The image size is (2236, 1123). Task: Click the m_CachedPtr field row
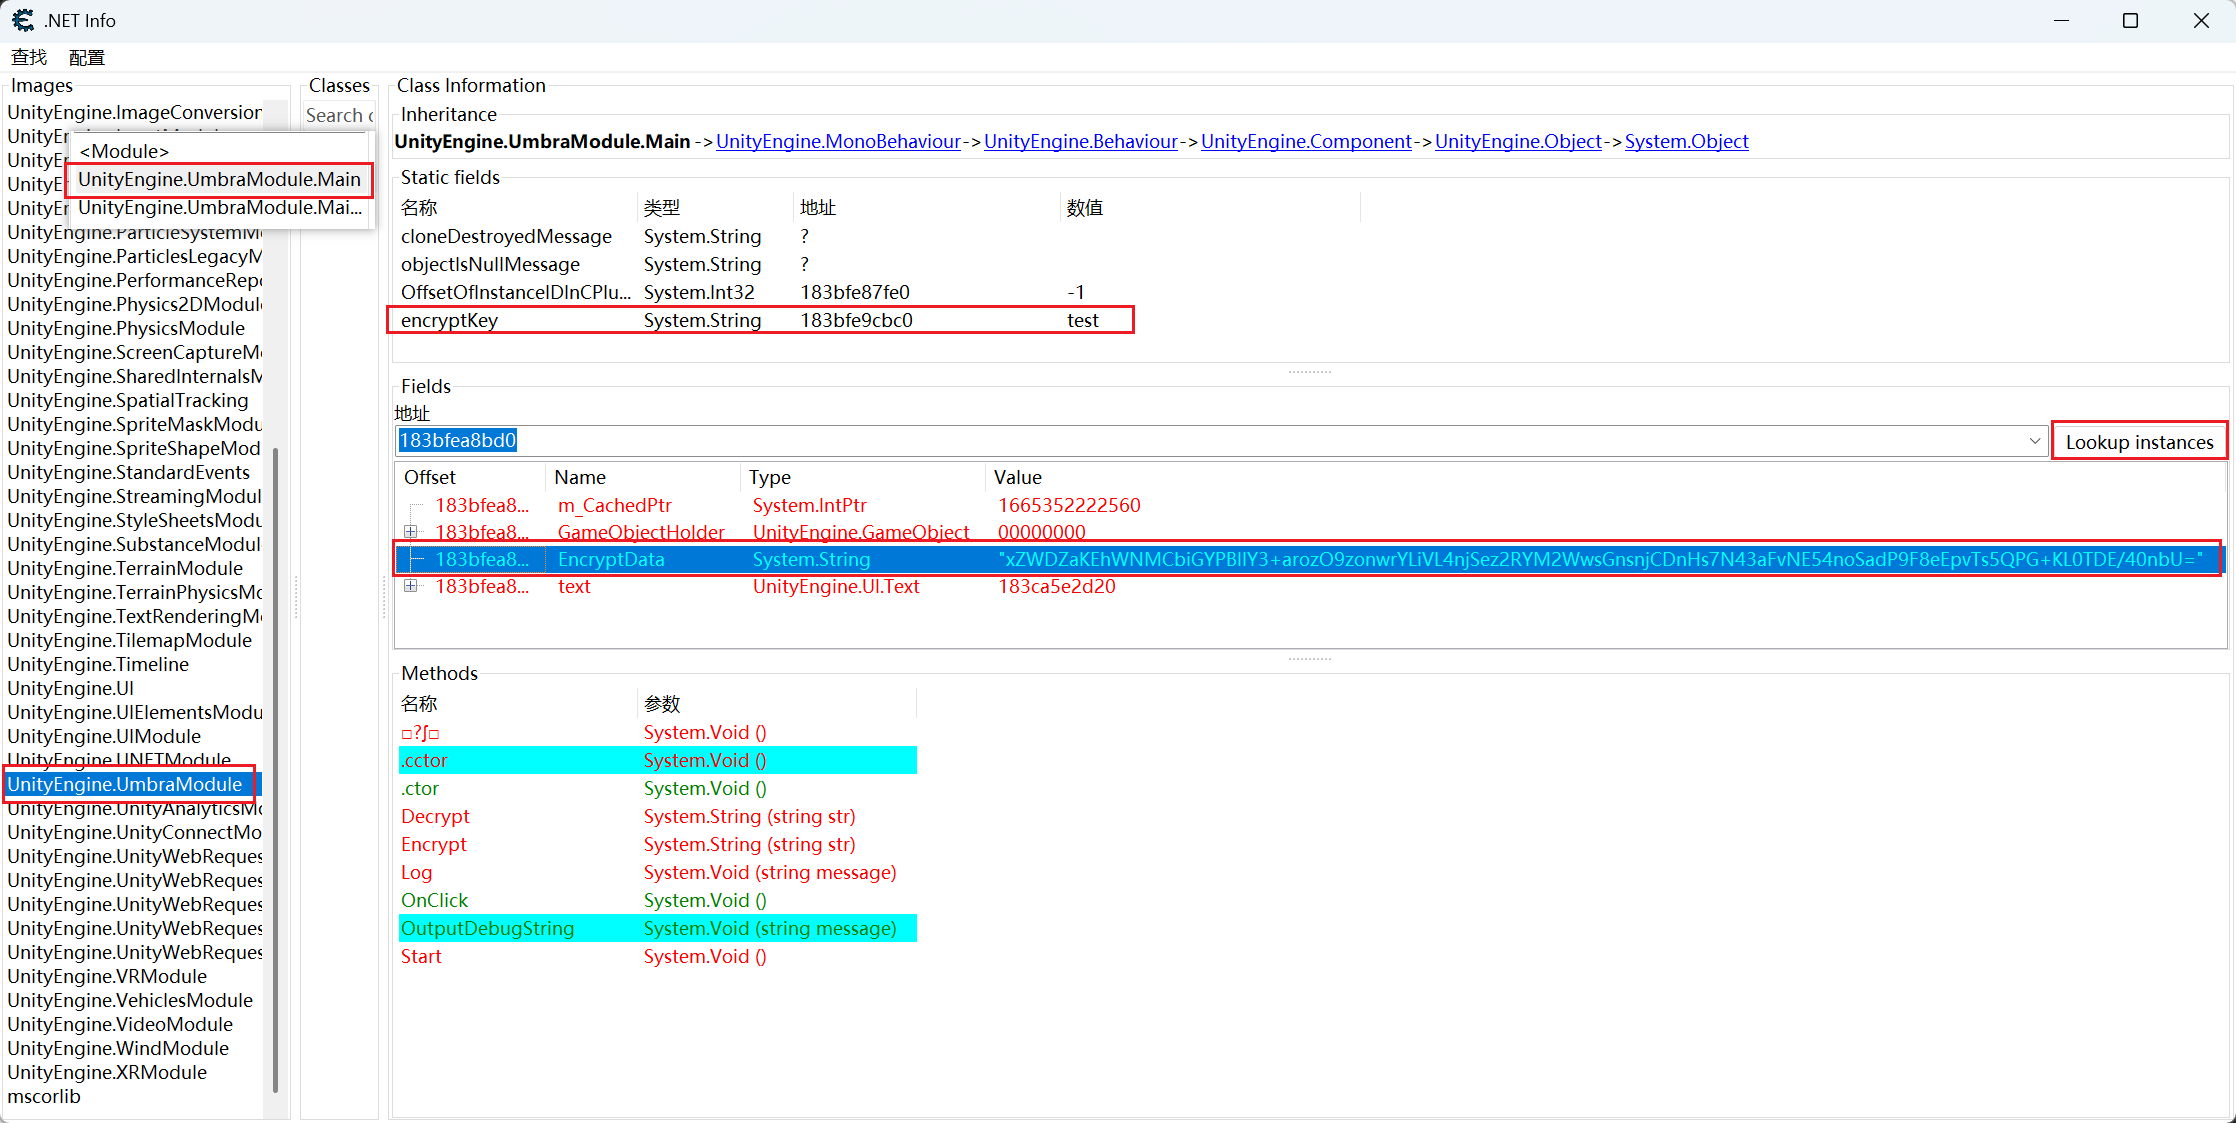[x=614, y=505]
